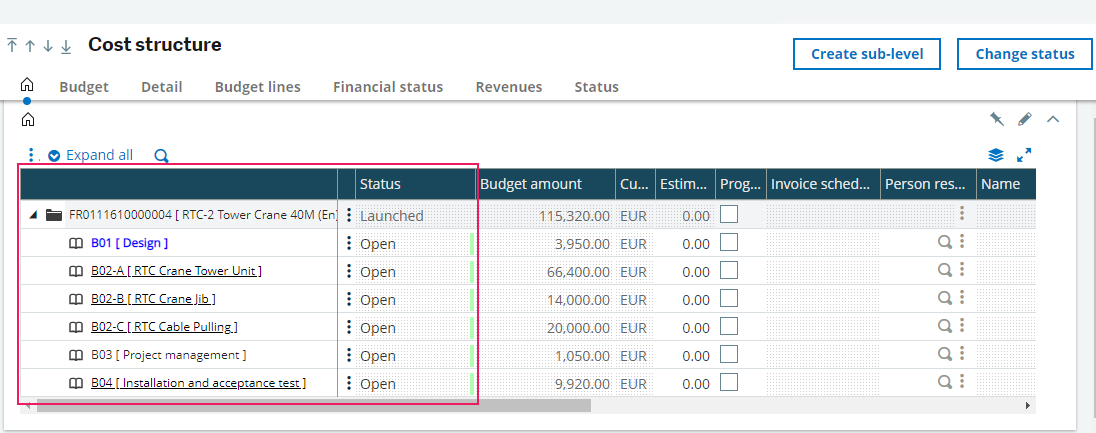
Task: Collapse section with chevron up icon
Action: pyautogui.click(x=1053, y=119)
